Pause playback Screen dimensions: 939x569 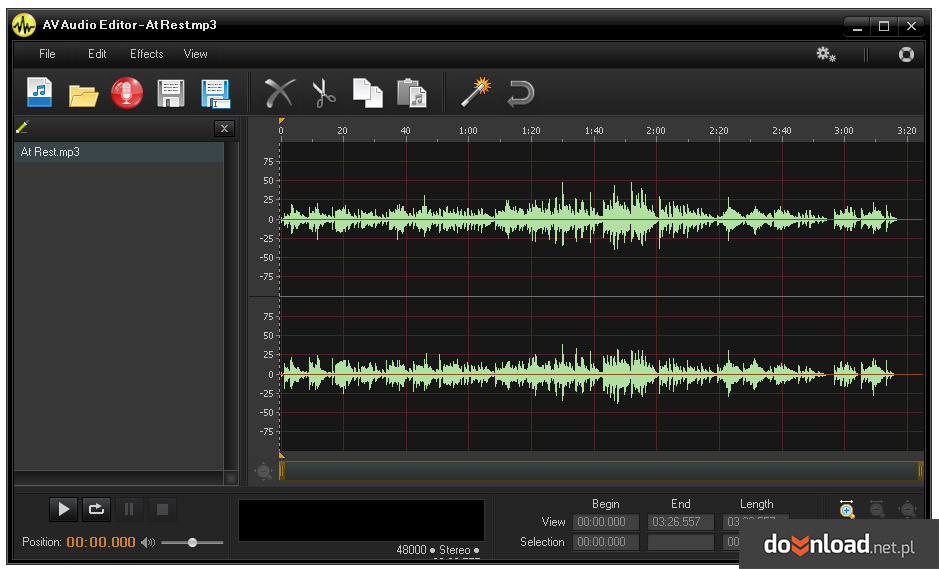click(129, 509)
